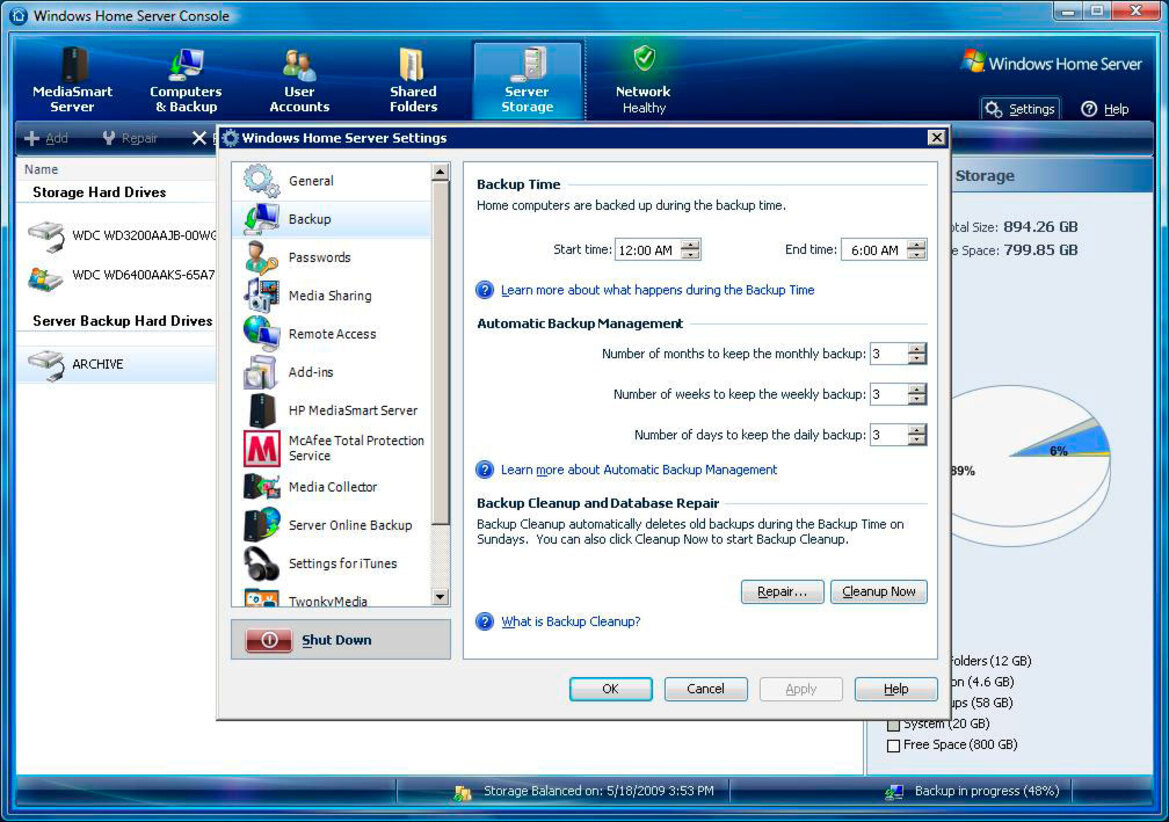Open the Computers & Backup tab
The image size is (1169, 822).
186,80
